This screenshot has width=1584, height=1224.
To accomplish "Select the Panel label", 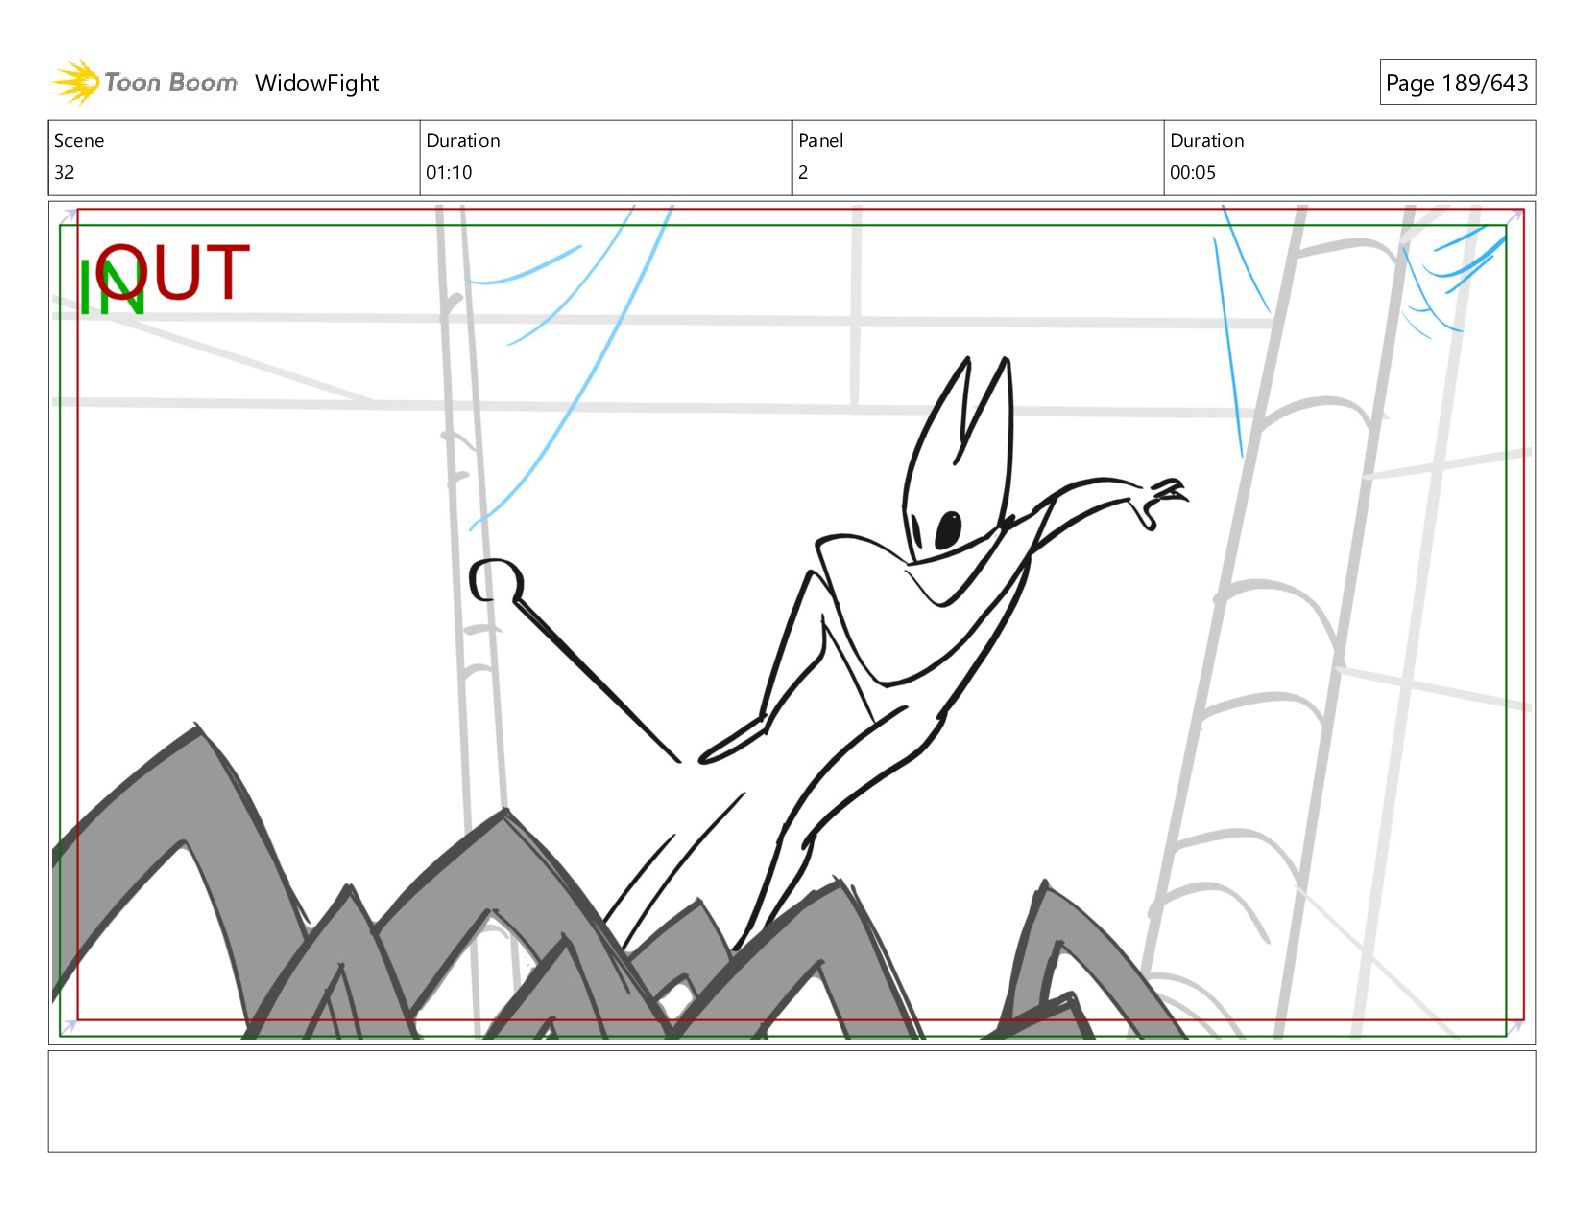I will 821,141.
